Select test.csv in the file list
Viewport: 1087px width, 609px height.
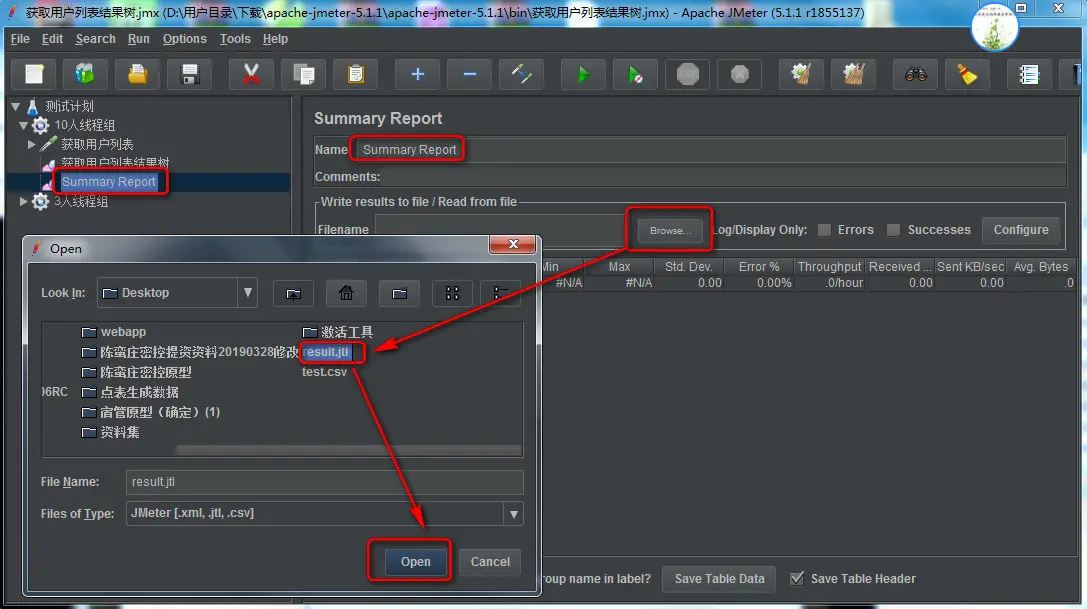tap(324, 372)
